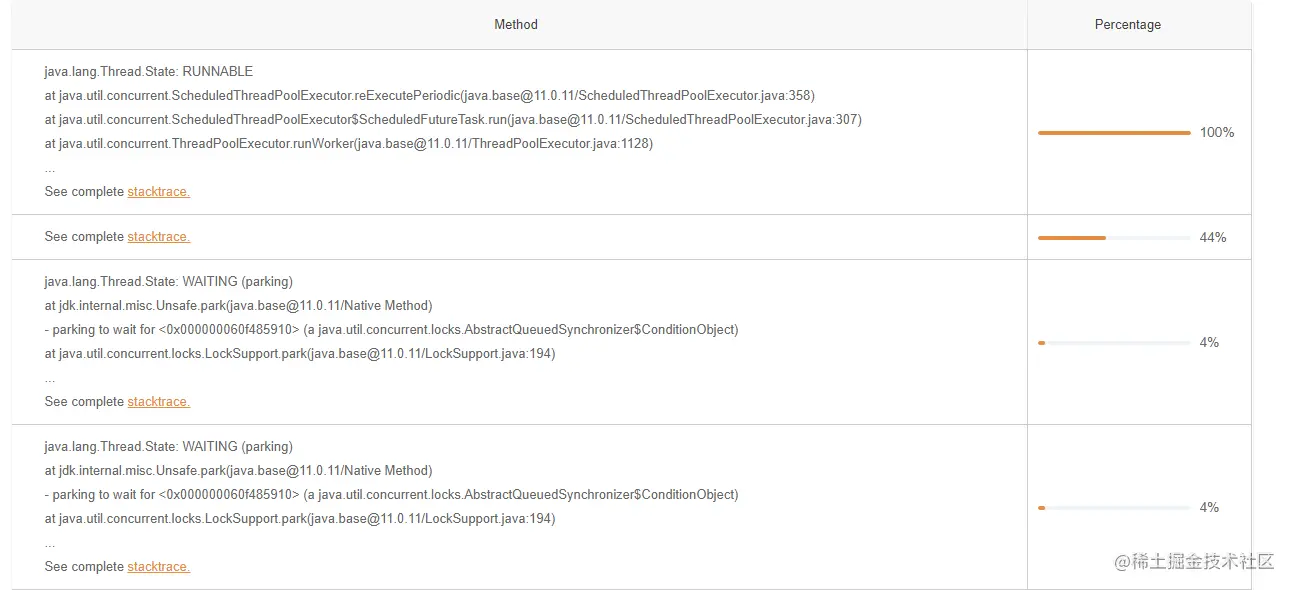Click the bottom row's 4% progress bar
Viewport: 1293px width, 590px height.
1114,508
